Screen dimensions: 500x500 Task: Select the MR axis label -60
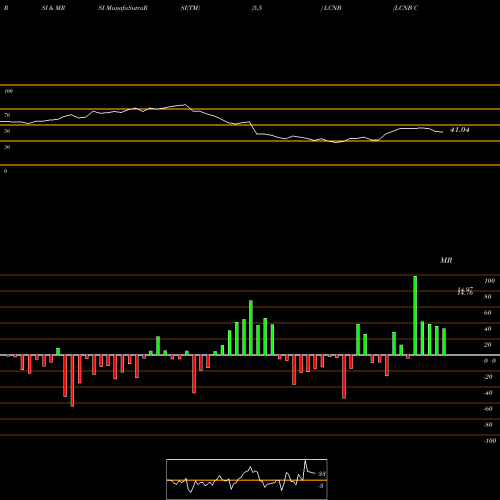click(488, 409)
